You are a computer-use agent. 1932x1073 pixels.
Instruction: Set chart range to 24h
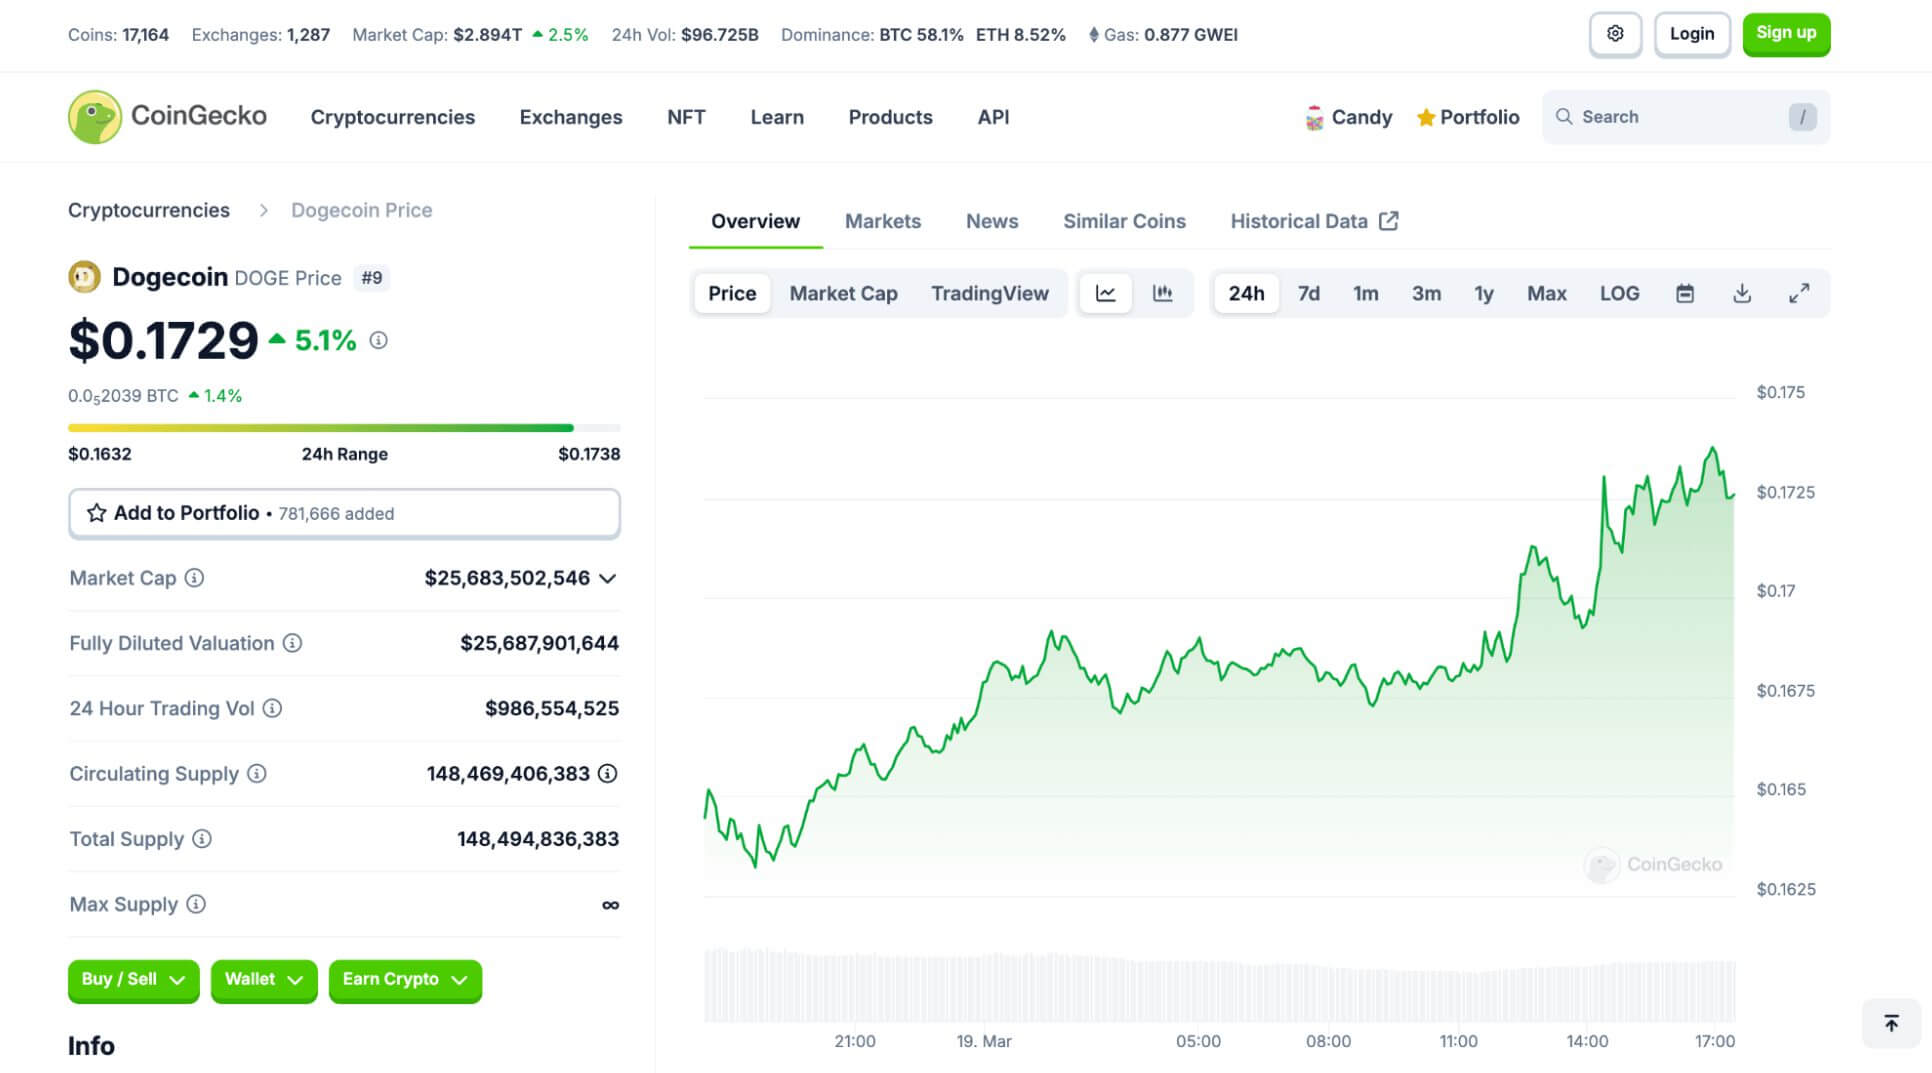1246,293
